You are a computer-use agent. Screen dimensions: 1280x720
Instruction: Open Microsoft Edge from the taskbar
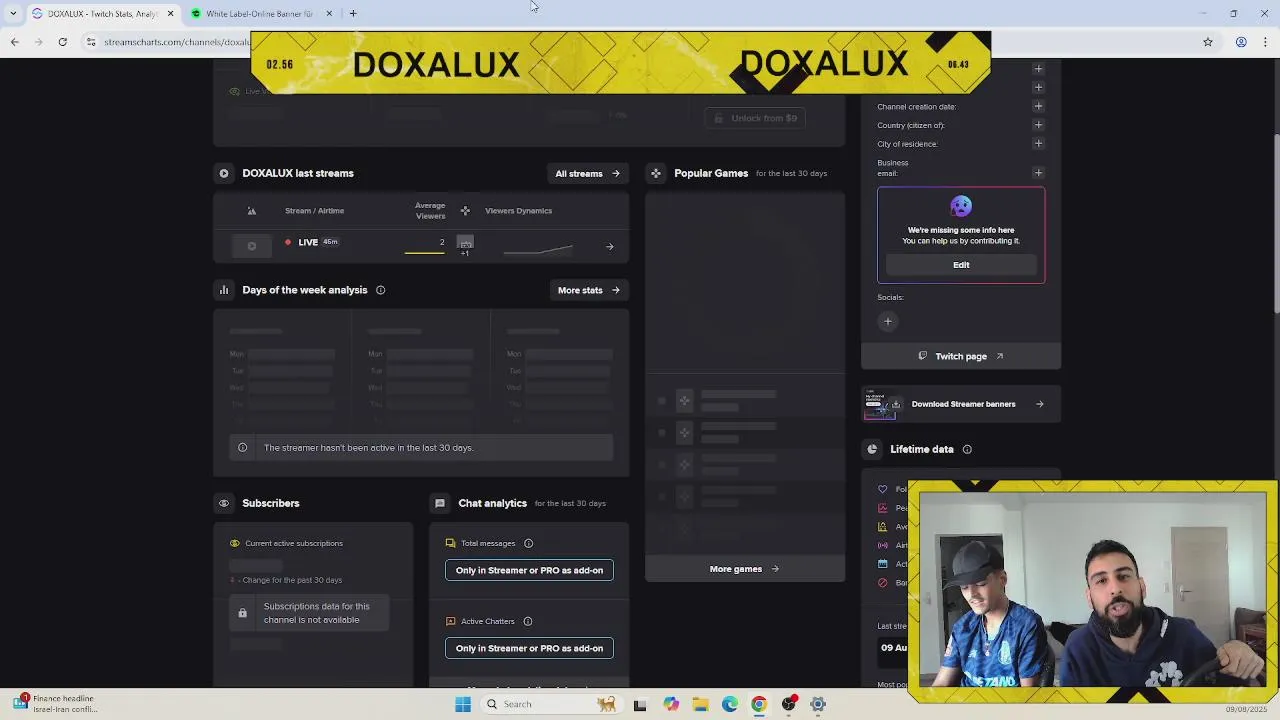pos(730,704)
